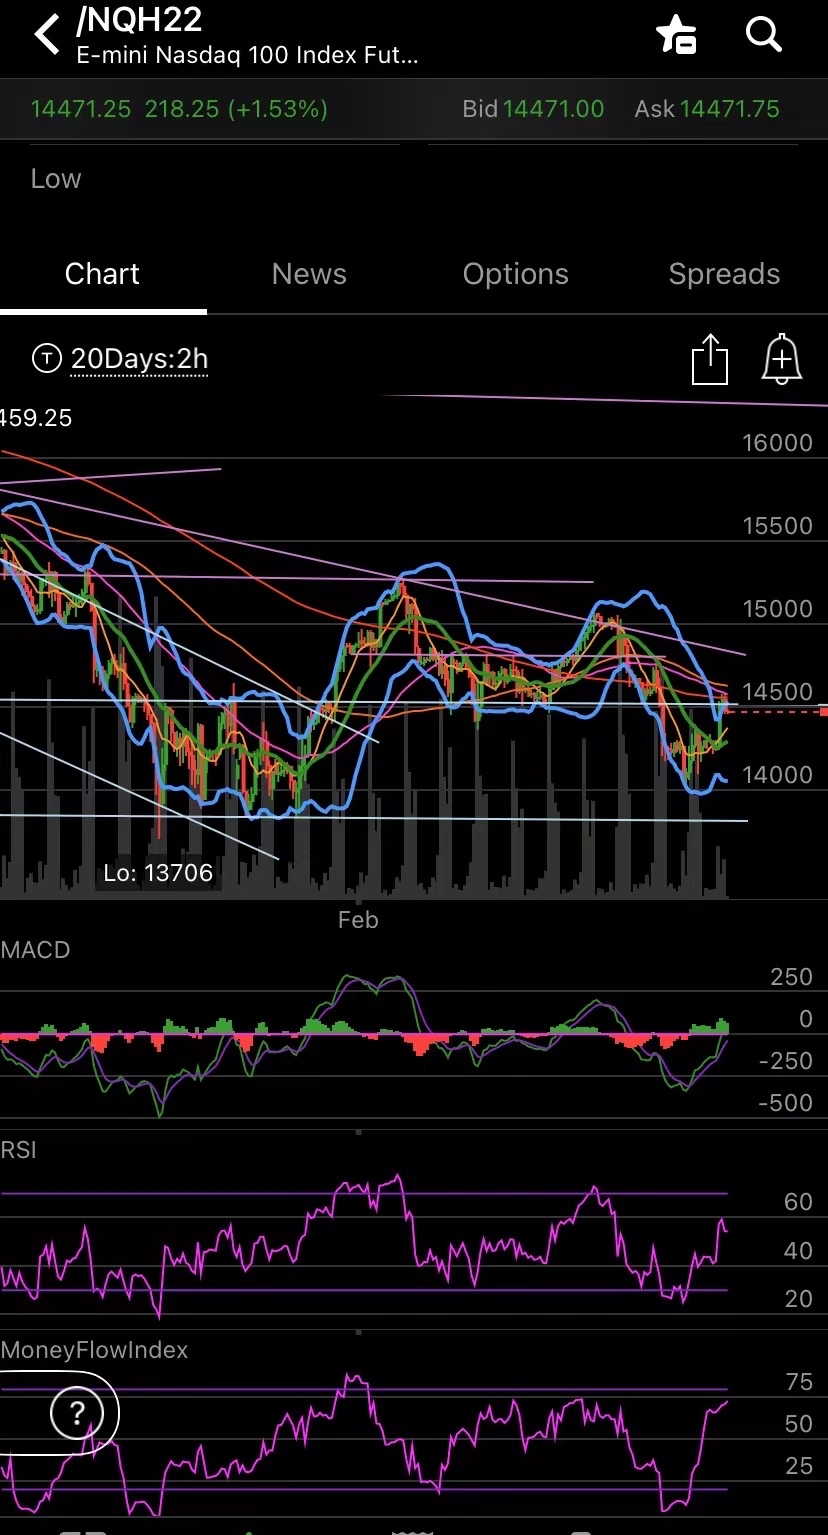Switch to the News tab
Screen dimensions: 828x1535
(309, 274)
